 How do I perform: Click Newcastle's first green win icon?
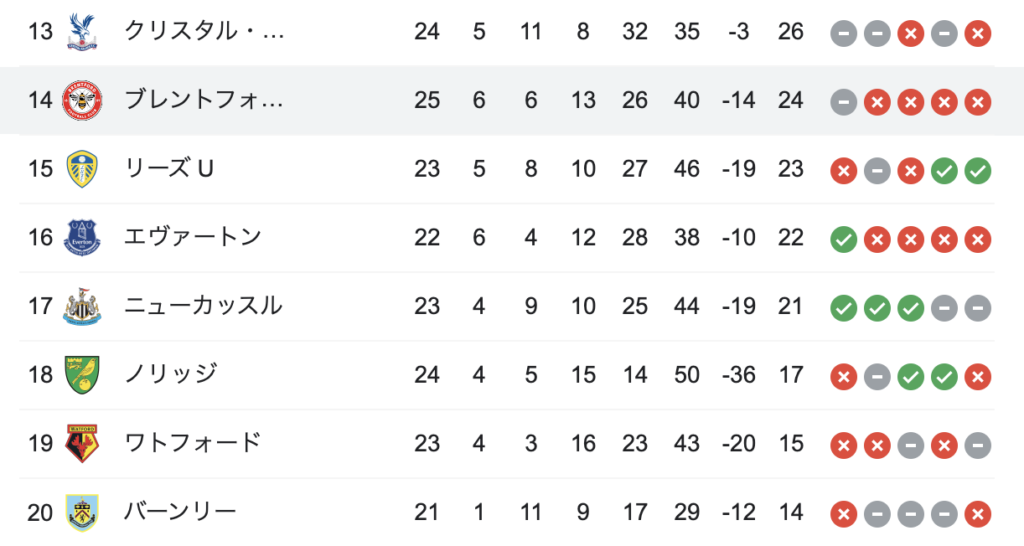click(x=843, y=308)
